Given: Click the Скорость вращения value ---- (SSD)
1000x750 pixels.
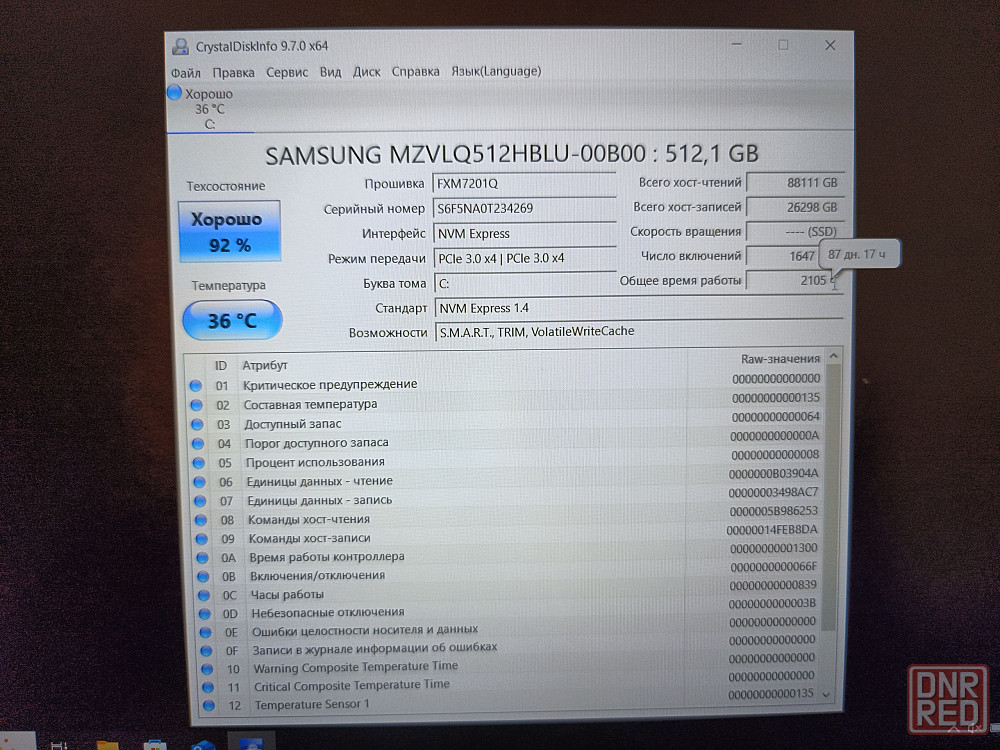Looking at the screenshot, I should click(x=795, y=232).
